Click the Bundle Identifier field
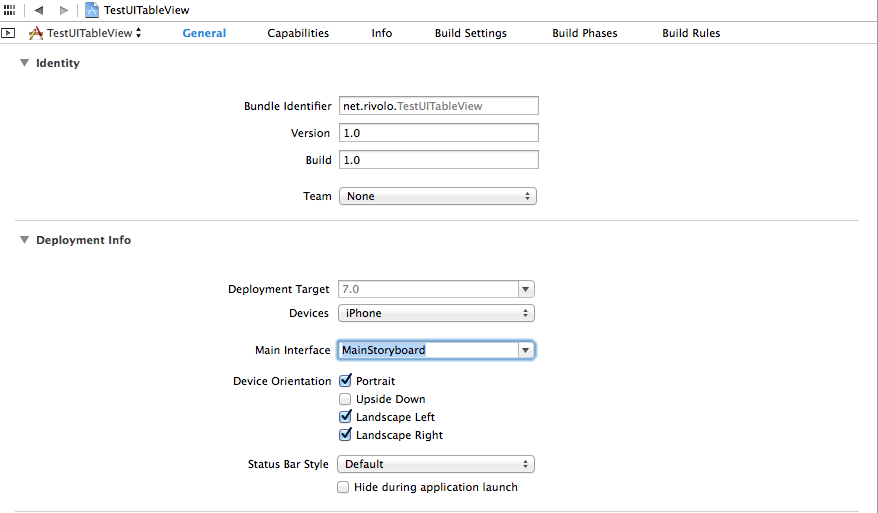The height and width of the screenshot is (513, 878). 438,106
